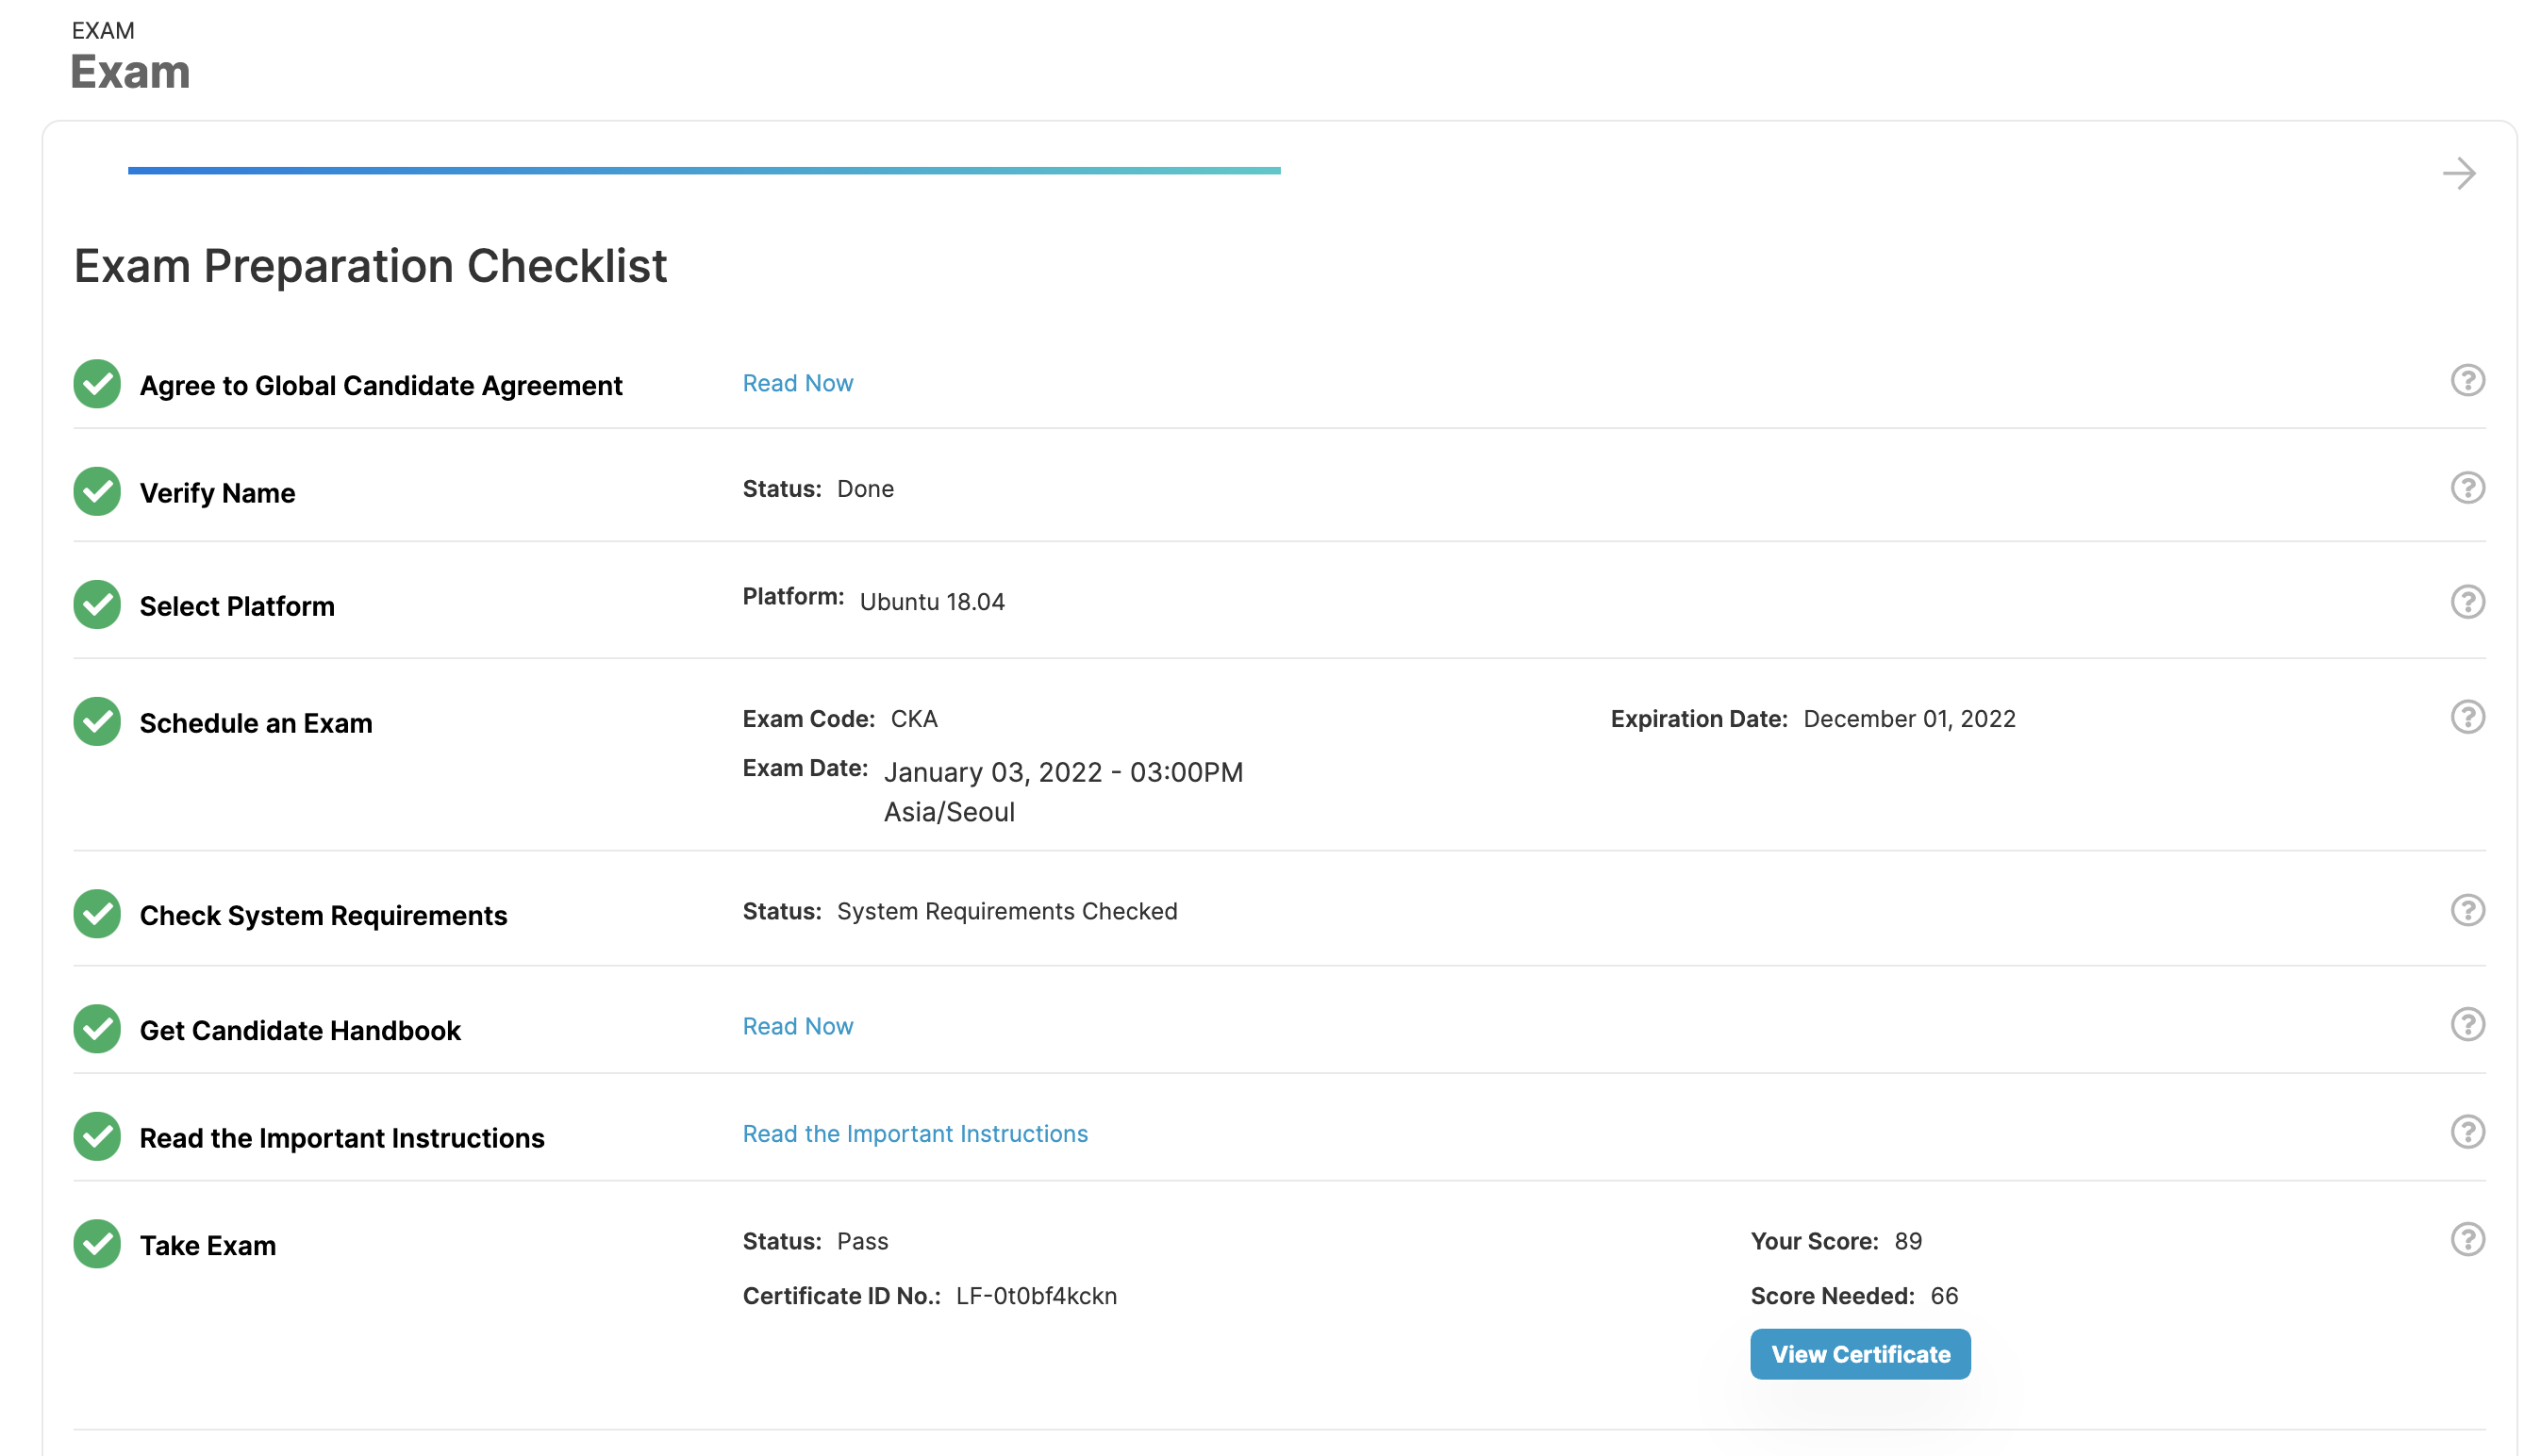
Task: Click help icon for Important Instructions row
Action: (x=2467, y=1132)
